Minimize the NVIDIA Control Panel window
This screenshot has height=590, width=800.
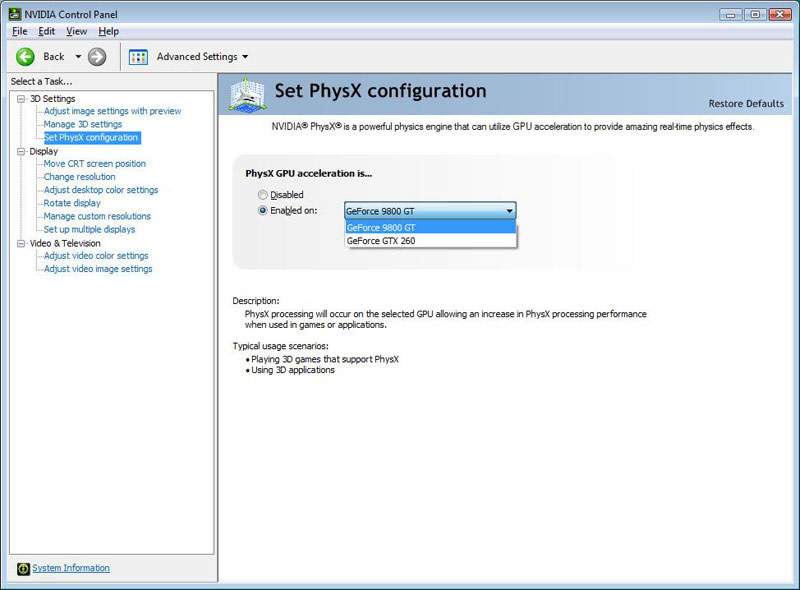click(x=730, y=14)
